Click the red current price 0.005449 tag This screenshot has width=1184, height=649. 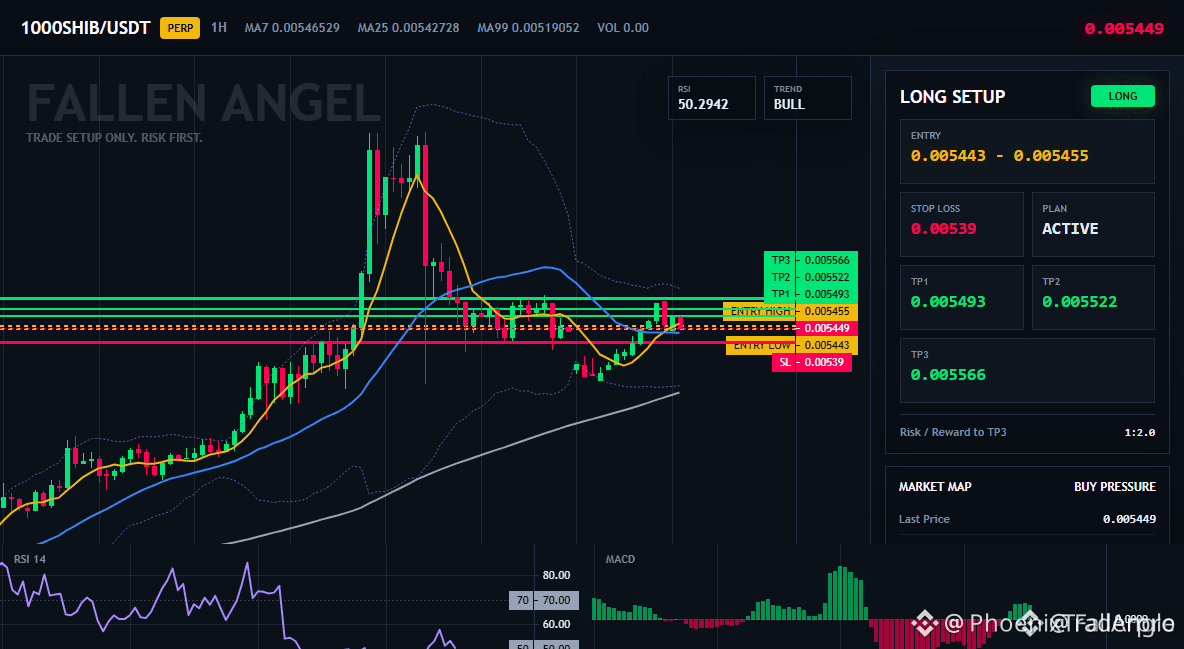pyautogui.click(x=827, y=328)
